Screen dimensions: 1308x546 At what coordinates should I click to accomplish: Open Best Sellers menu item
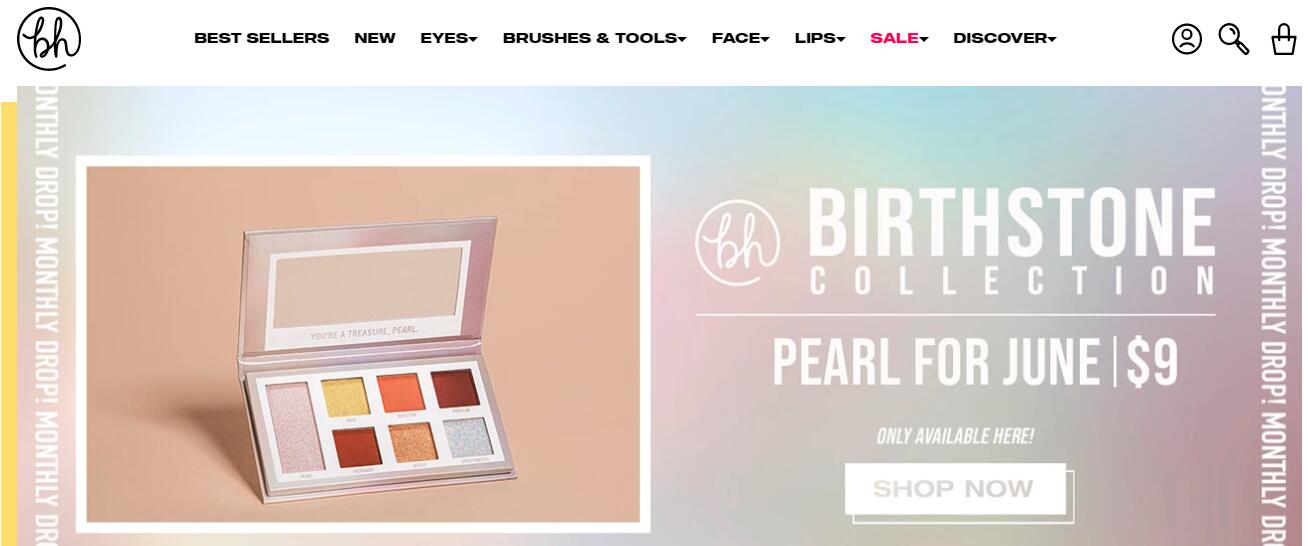coord(261,38)
